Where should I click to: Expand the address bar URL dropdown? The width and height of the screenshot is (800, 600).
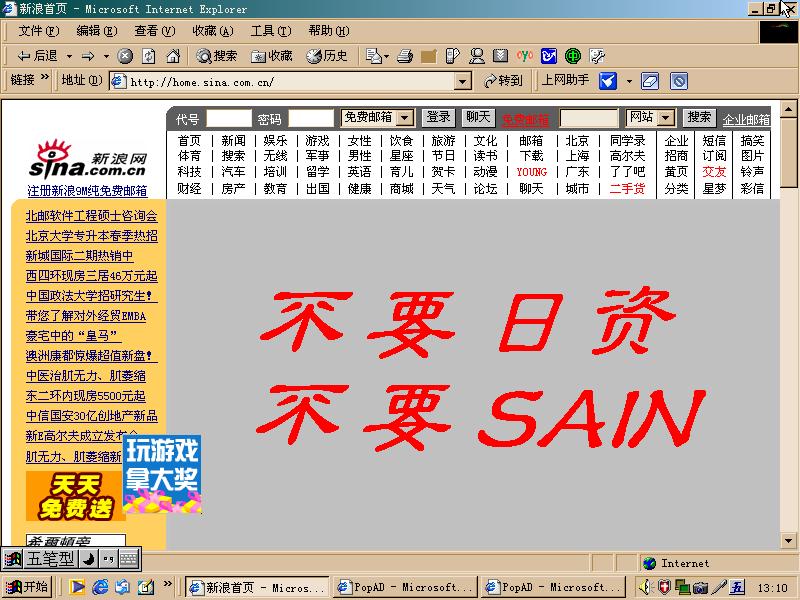tap(463, 81)
